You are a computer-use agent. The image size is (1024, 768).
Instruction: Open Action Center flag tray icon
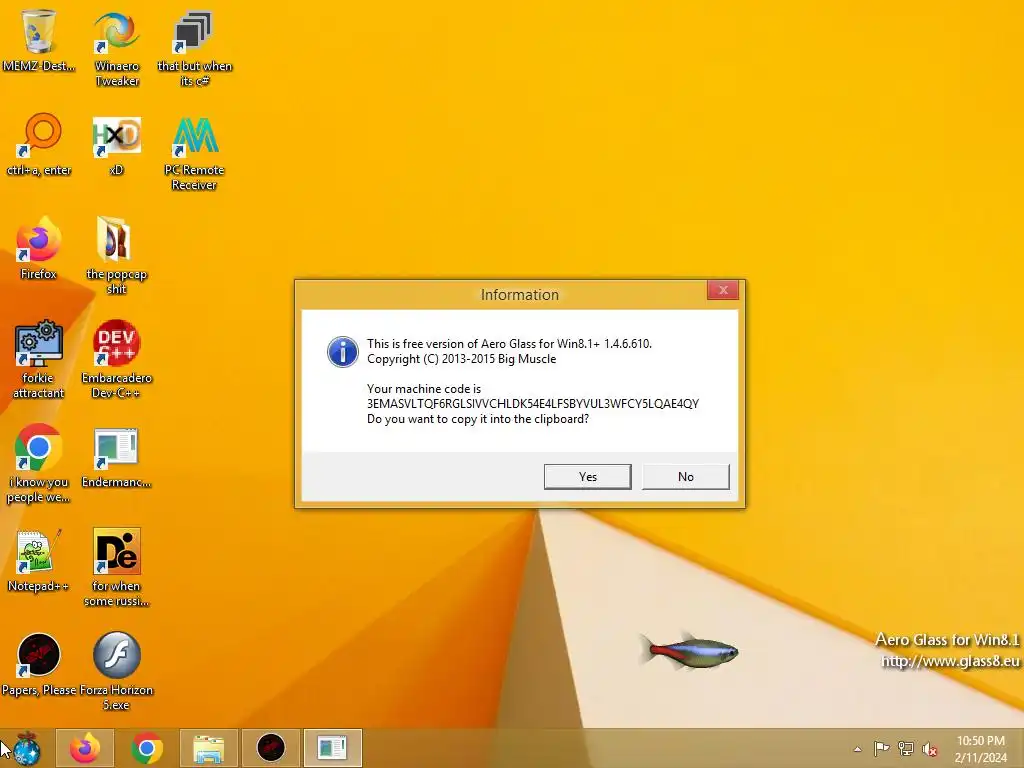click(881, 748)
